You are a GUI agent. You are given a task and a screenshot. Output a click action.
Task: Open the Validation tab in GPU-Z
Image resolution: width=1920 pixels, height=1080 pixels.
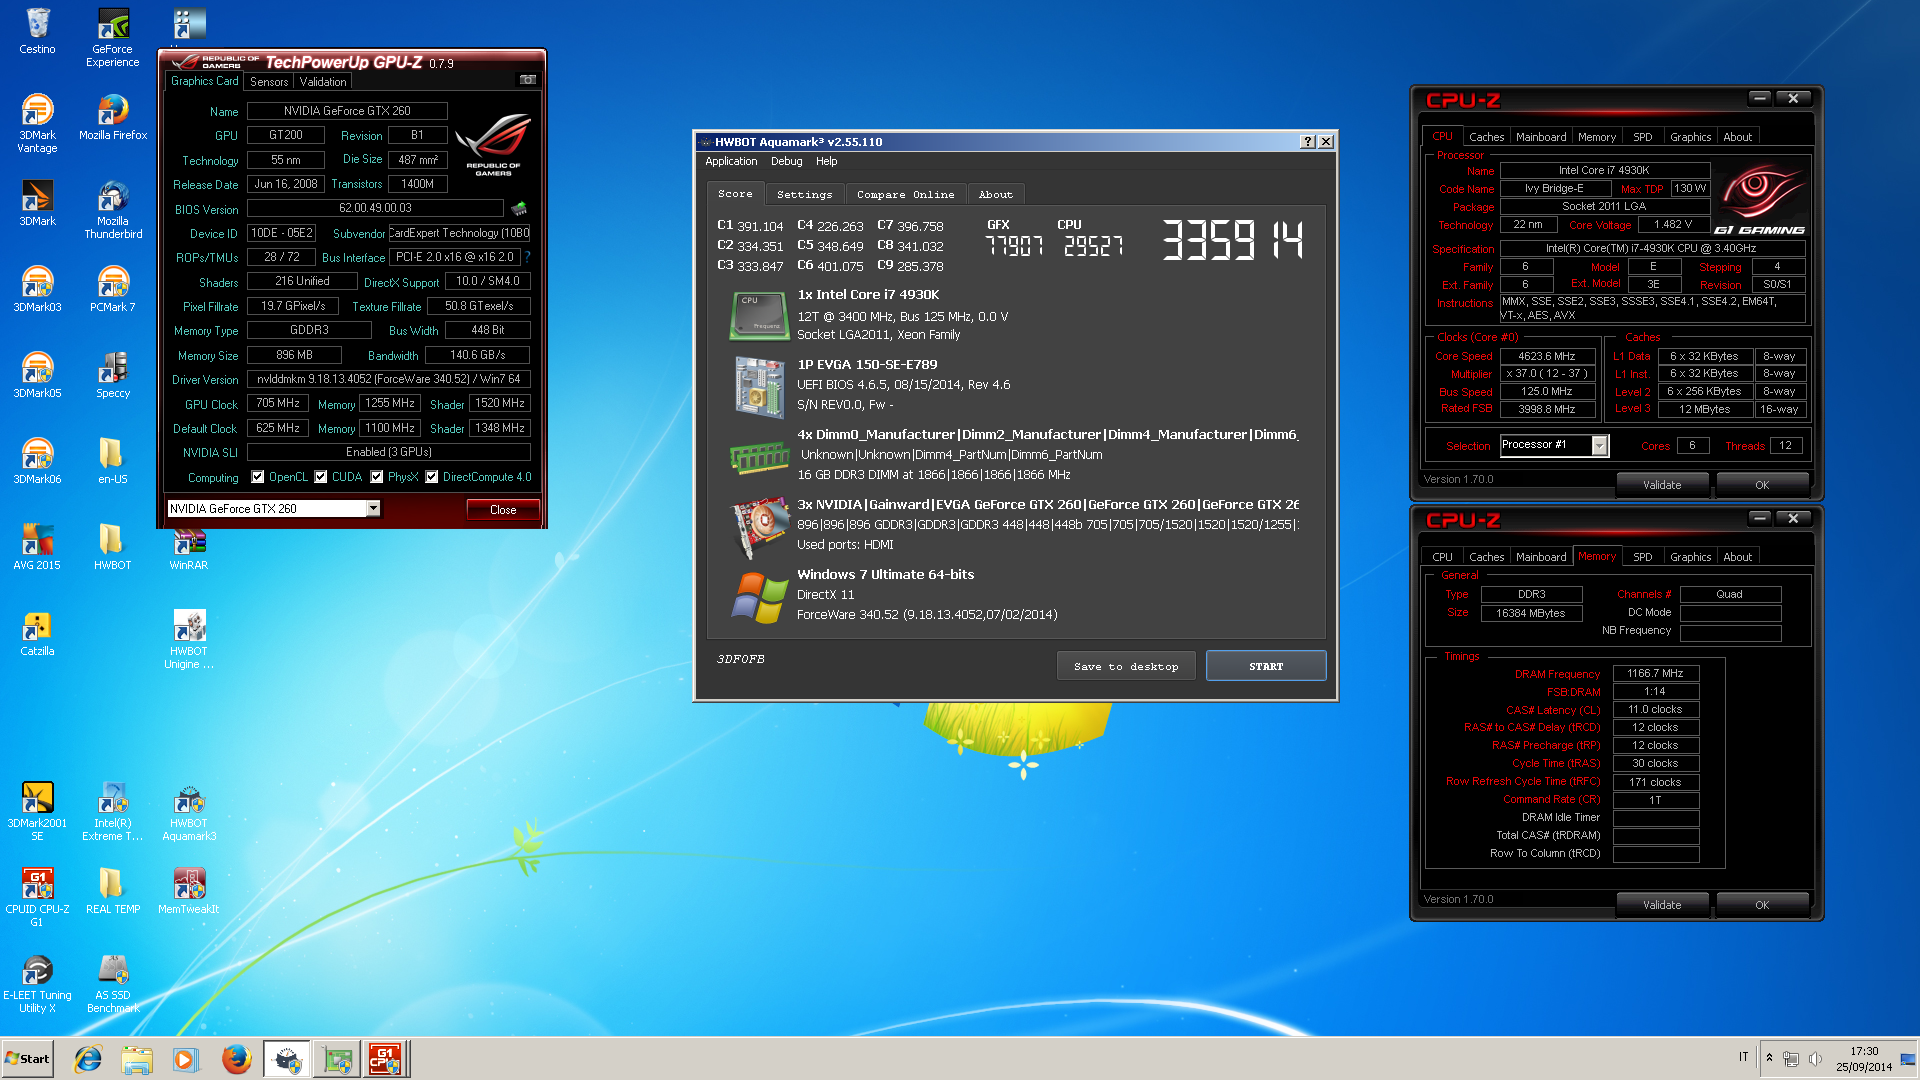[323, 82]
